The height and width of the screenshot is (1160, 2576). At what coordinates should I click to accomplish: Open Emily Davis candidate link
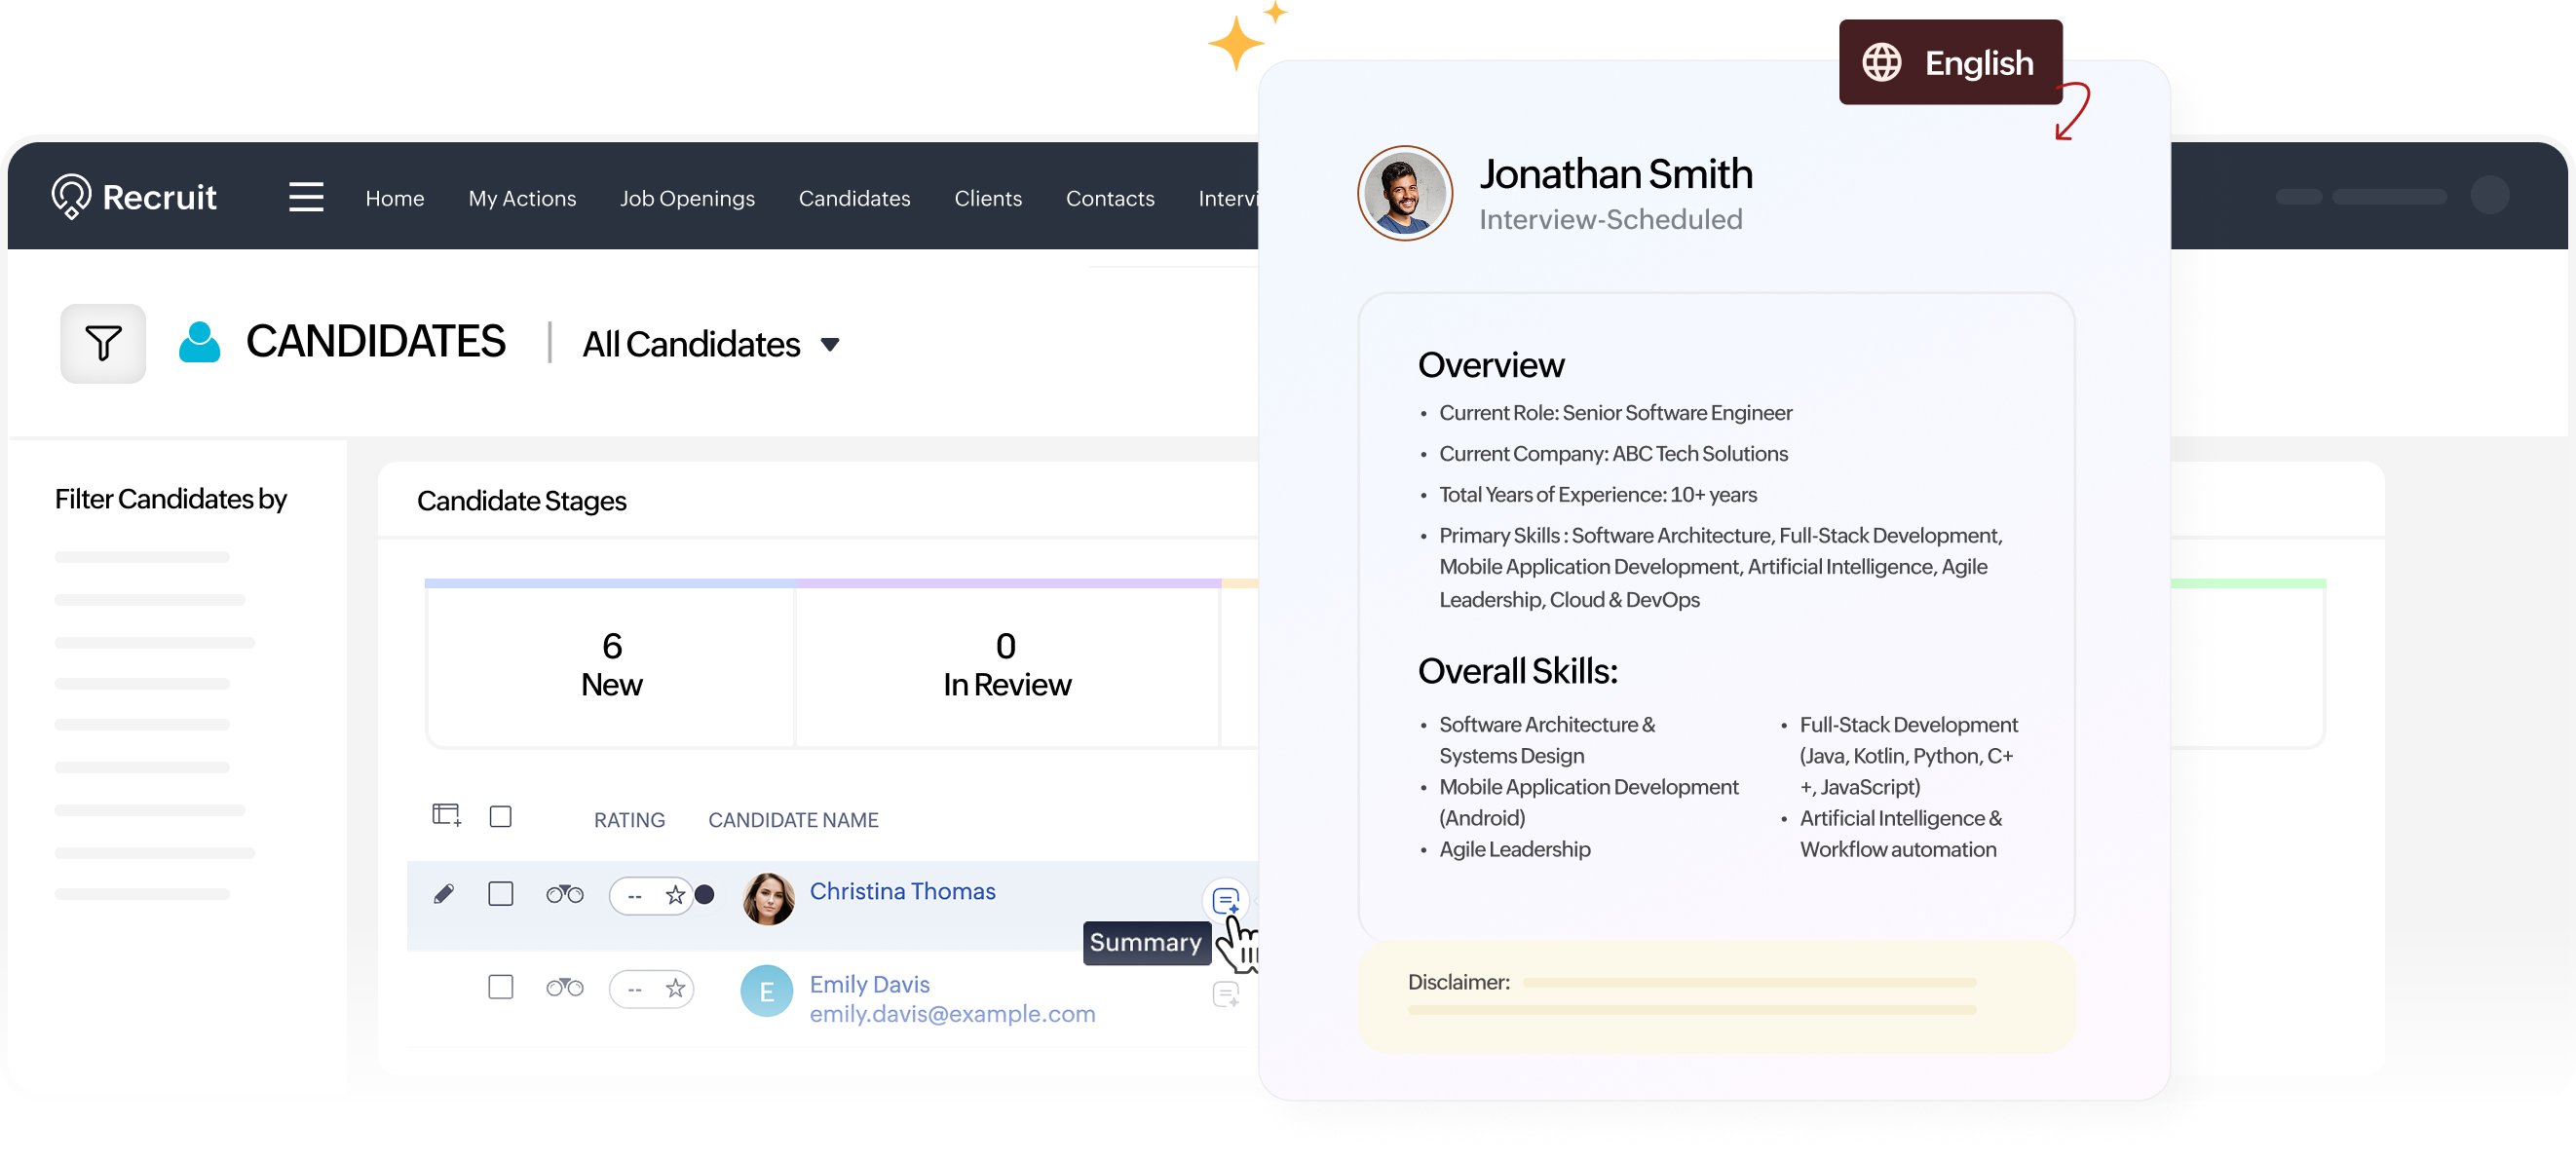pos(869,983)
